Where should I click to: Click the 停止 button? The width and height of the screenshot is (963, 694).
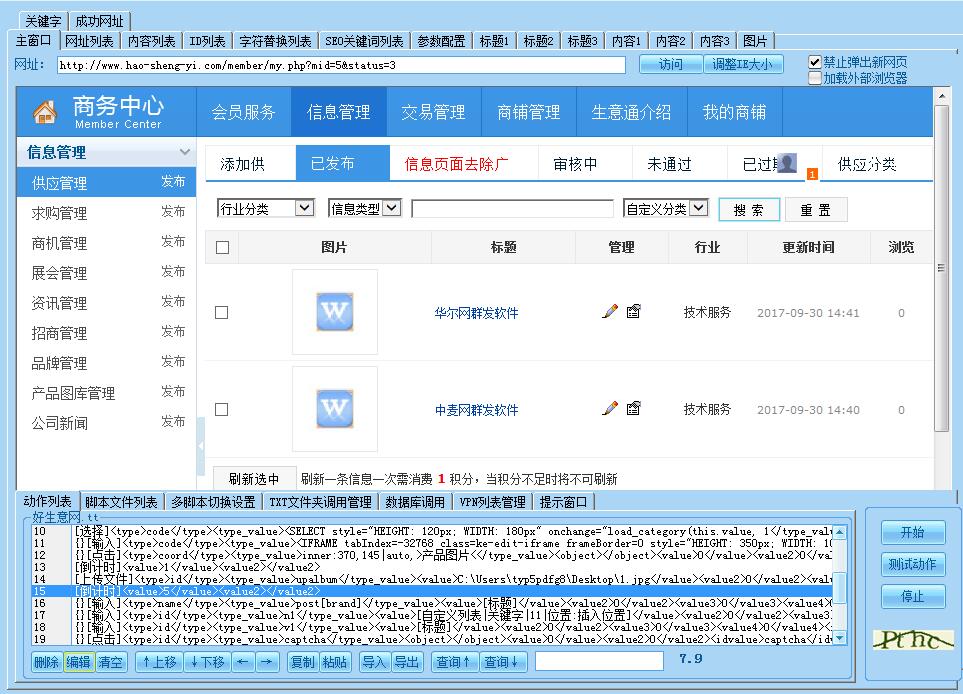coord(913,596)
